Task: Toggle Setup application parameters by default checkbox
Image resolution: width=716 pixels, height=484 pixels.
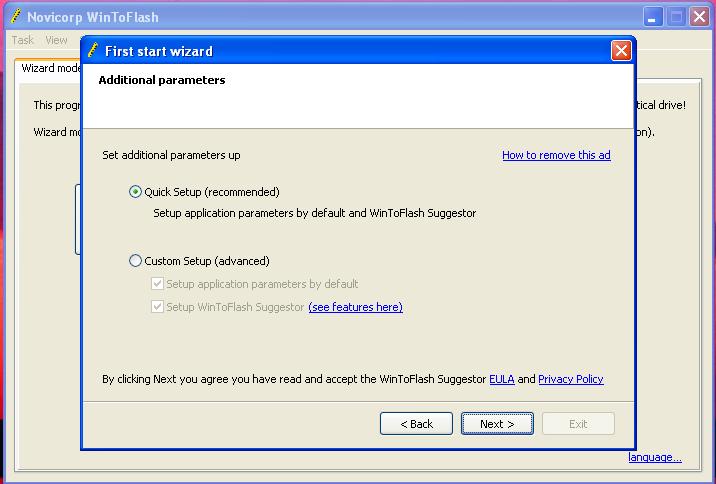Action: 157,284
